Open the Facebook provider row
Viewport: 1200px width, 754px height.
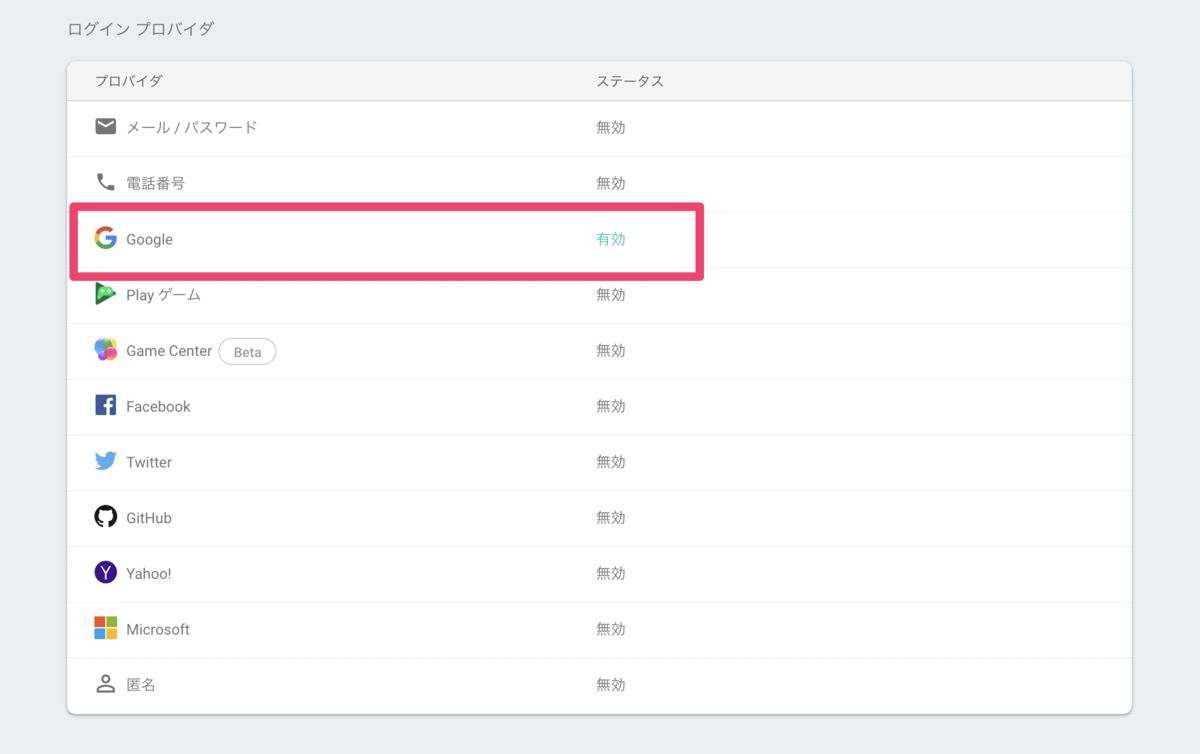click(x=400, y=406)
